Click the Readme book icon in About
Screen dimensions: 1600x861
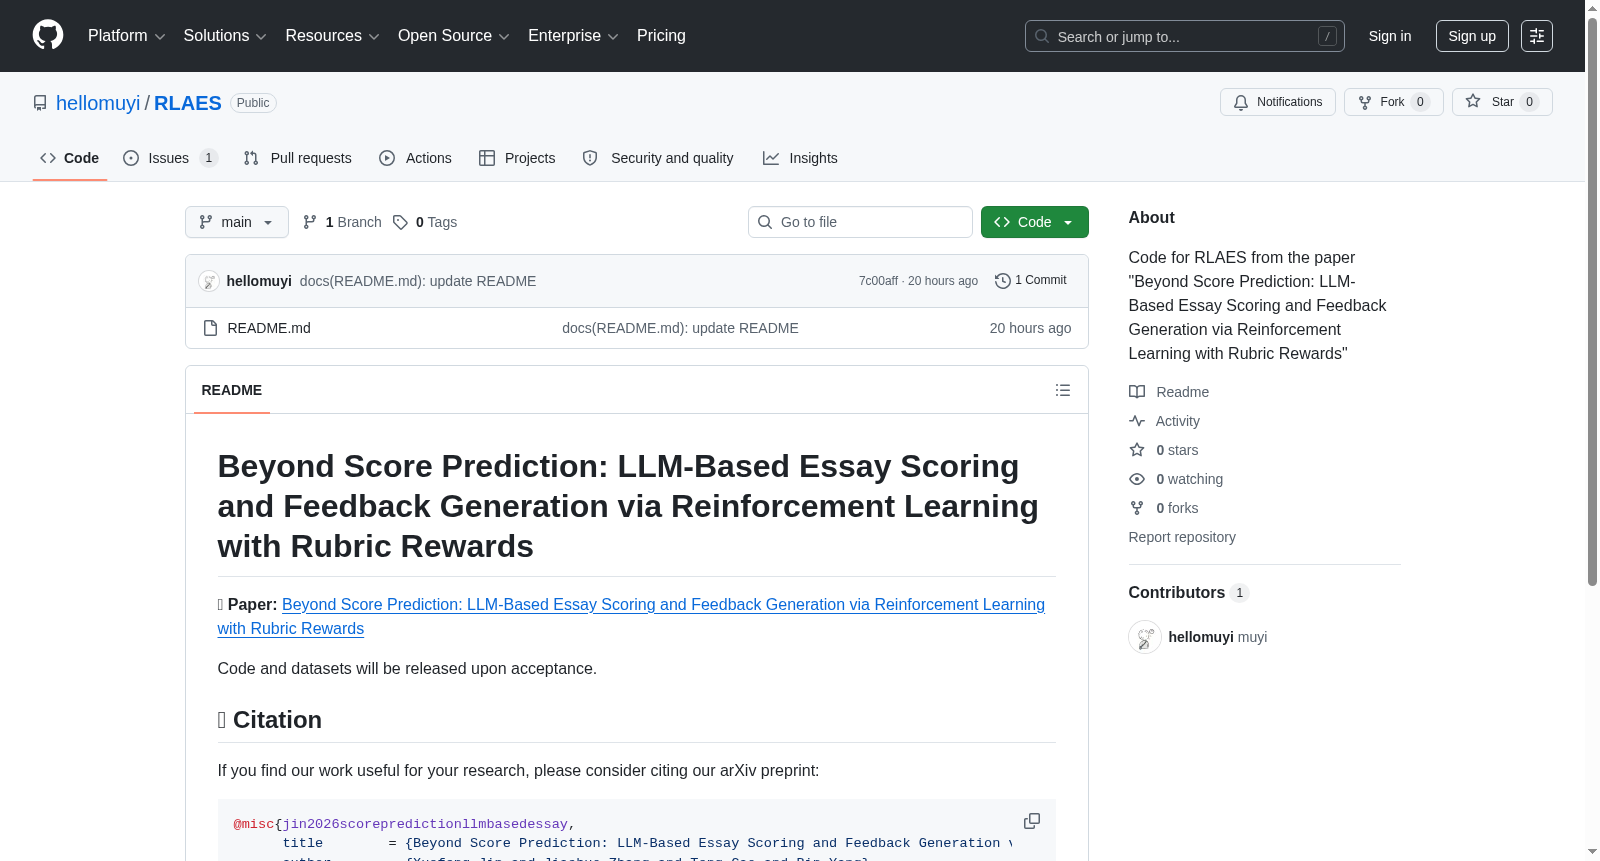click(x=1137, y=392)
